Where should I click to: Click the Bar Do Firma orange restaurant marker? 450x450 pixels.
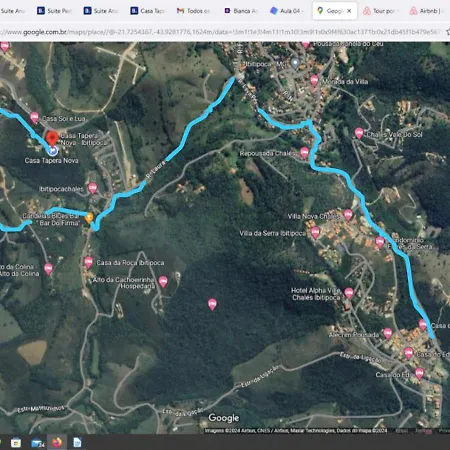(89, 218)
